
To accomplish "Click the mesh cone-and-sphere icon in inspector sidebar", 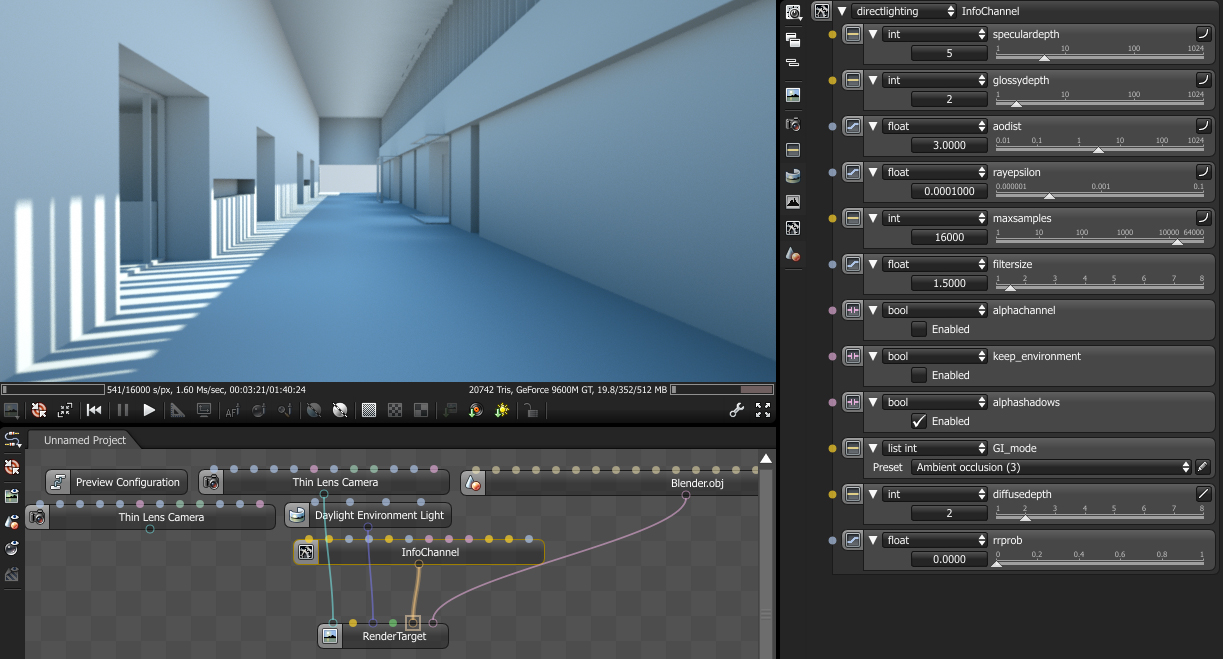I will [x=793, y=255].
